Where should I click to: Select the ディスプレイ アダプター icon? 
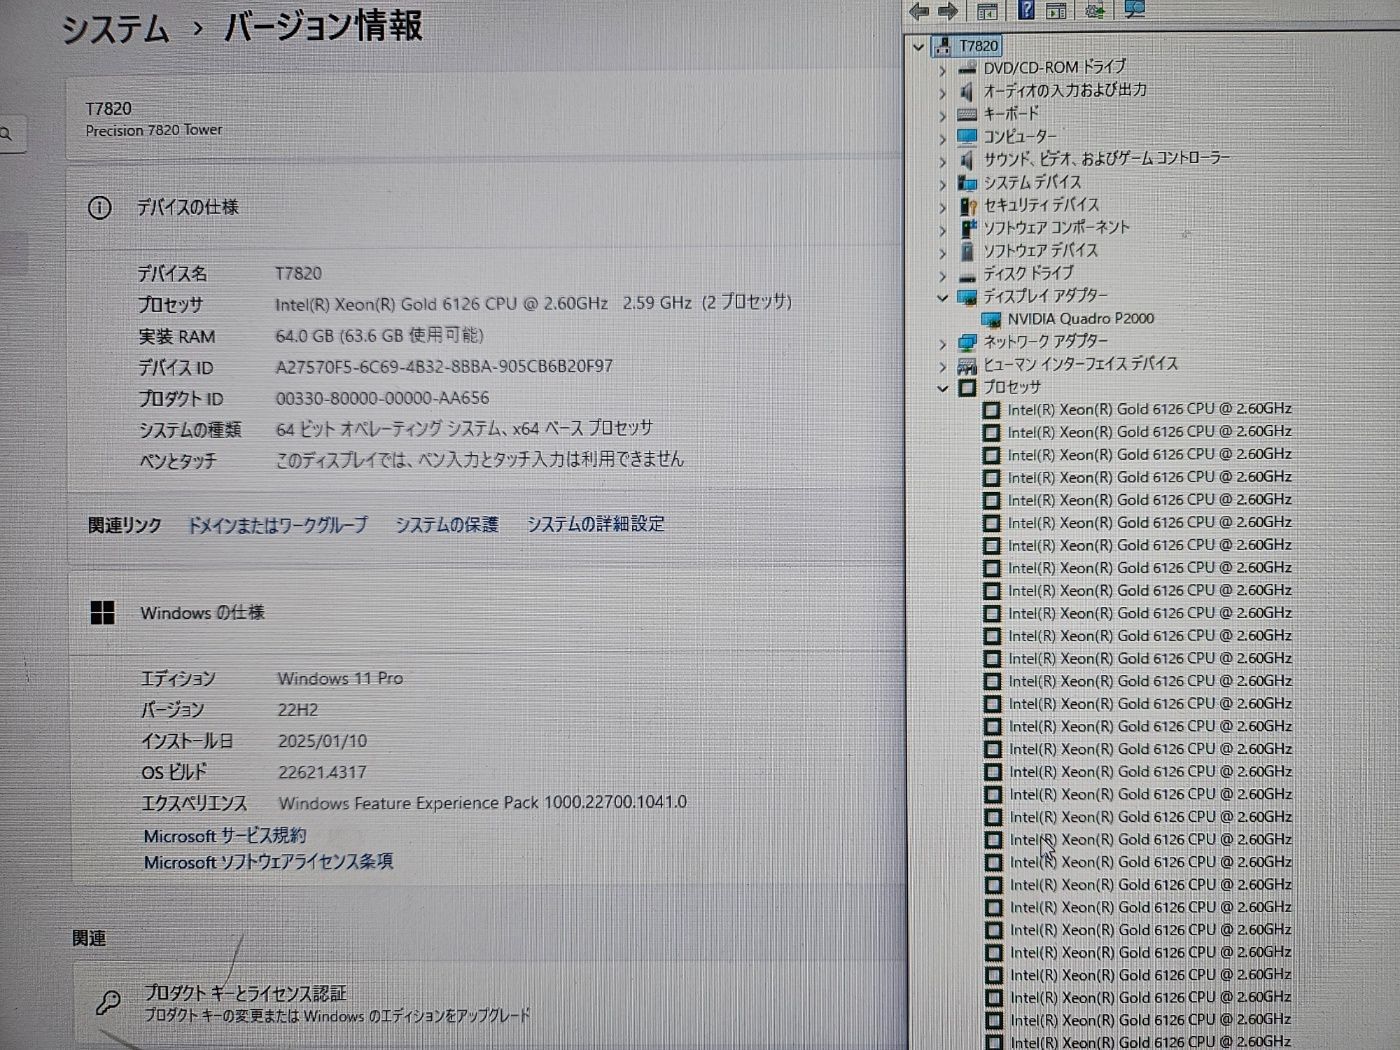click(967, 297)
